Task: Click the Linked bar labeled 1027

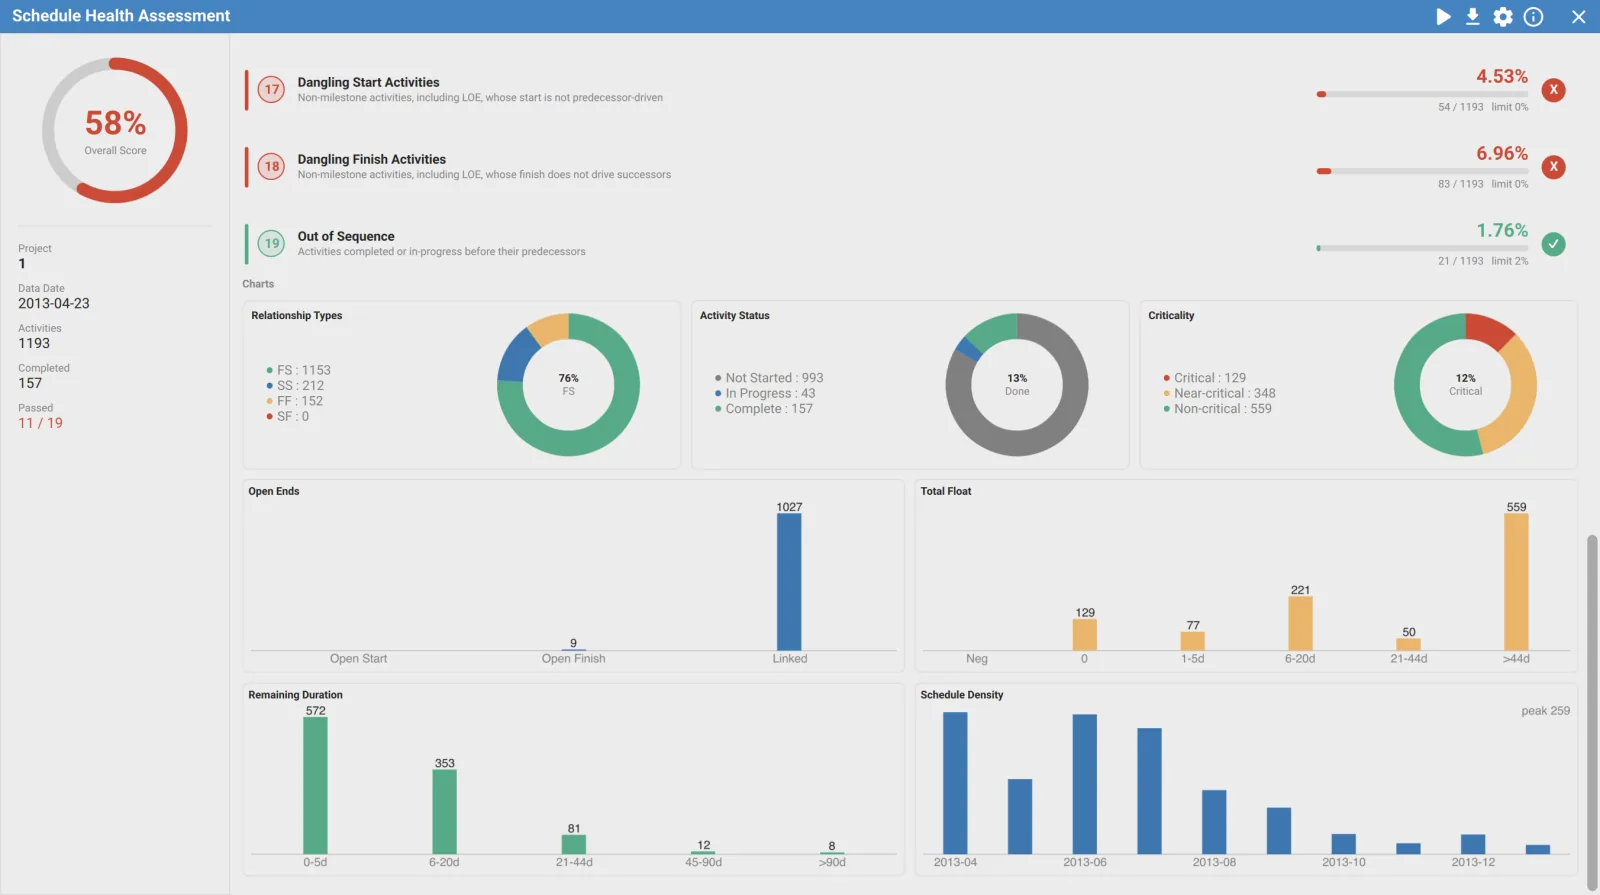Action: tap(789, 582)
